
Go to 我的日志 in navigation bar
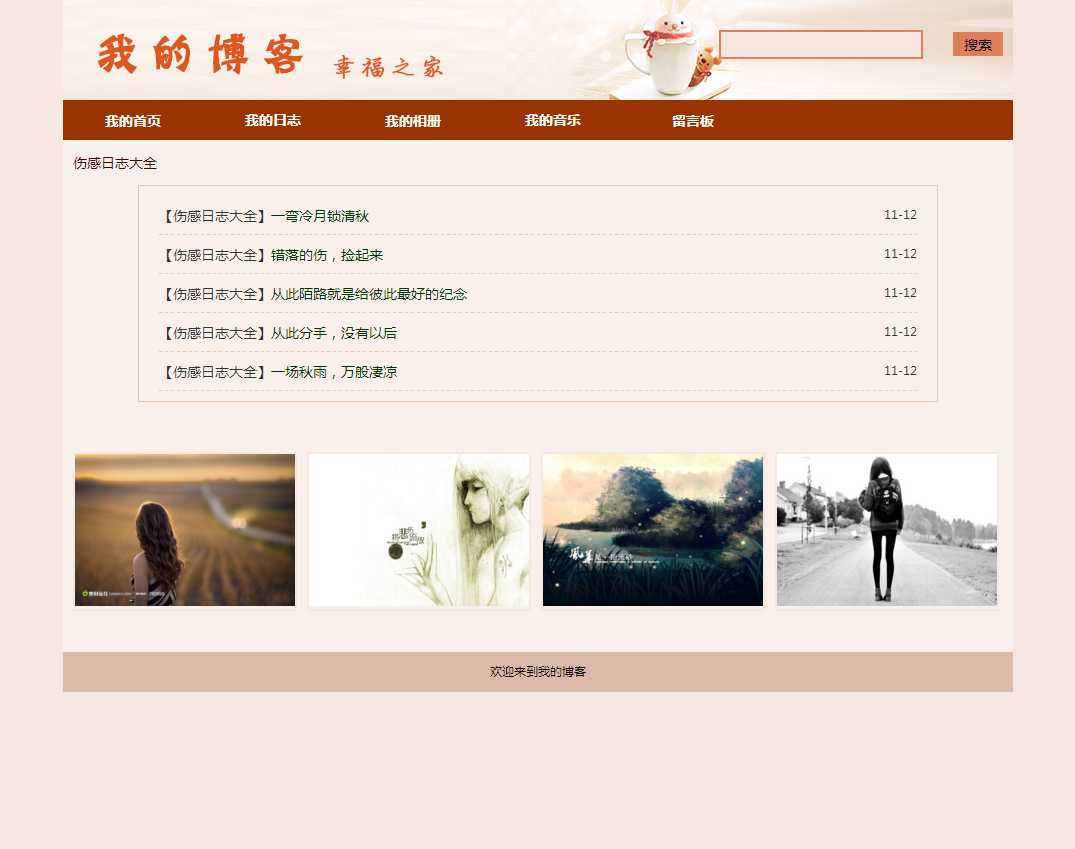[273, 121]
